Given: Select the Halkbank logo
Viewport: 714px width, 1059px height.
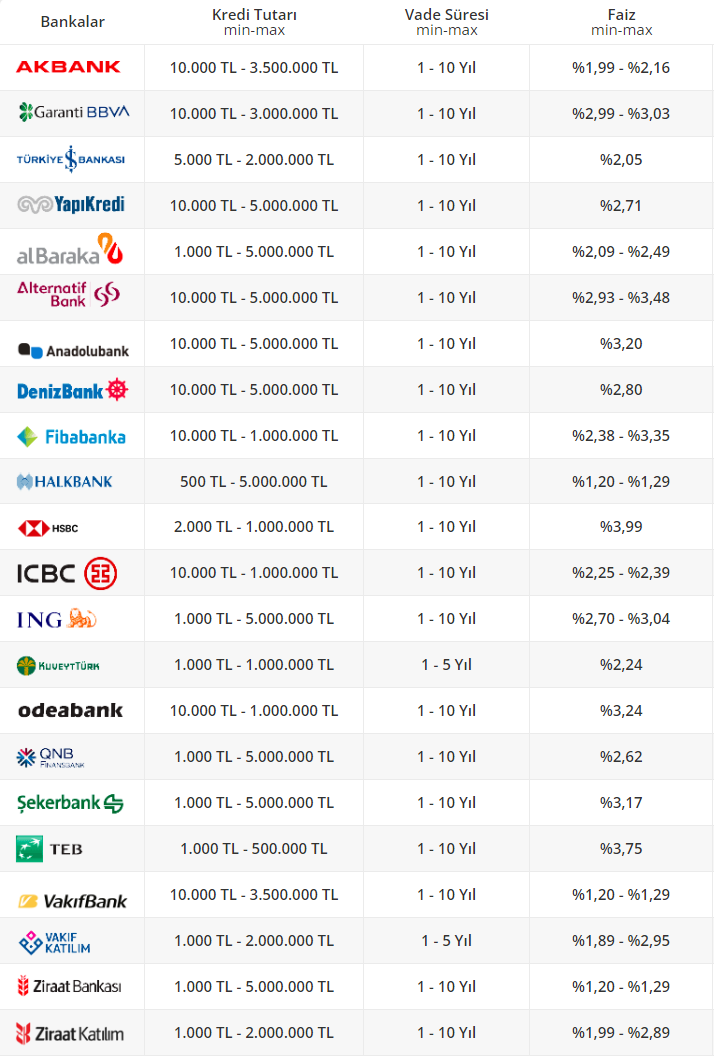Looking at the screenshot, I should click(65, 482).
